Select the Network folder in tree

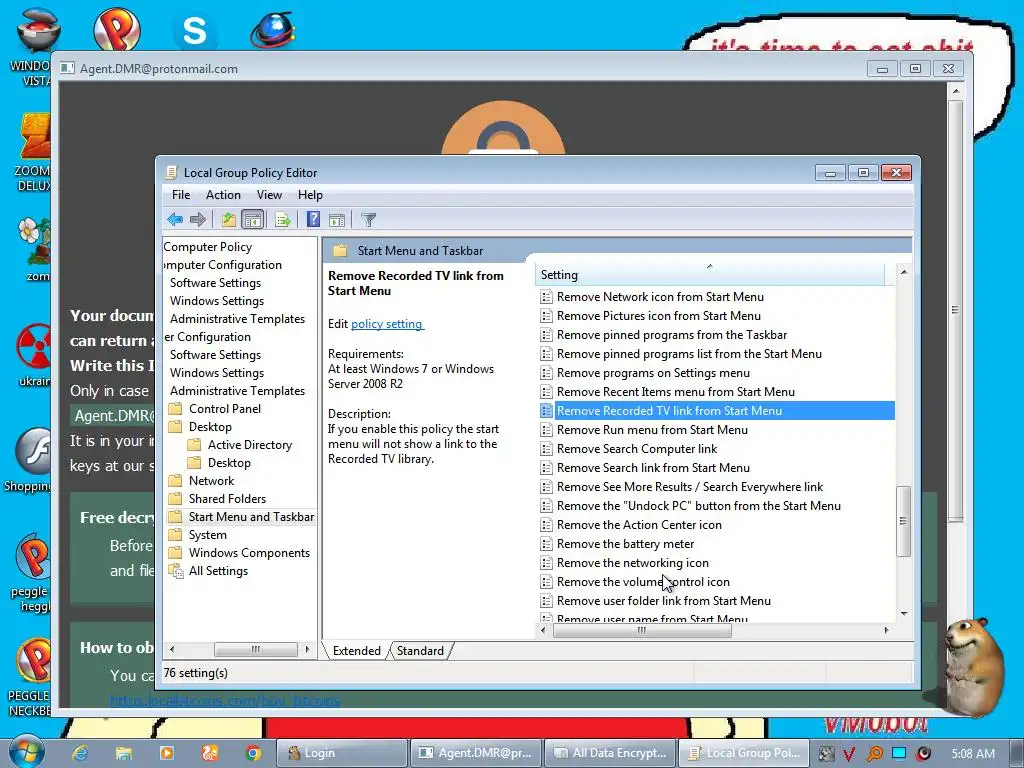pos(211,481)
